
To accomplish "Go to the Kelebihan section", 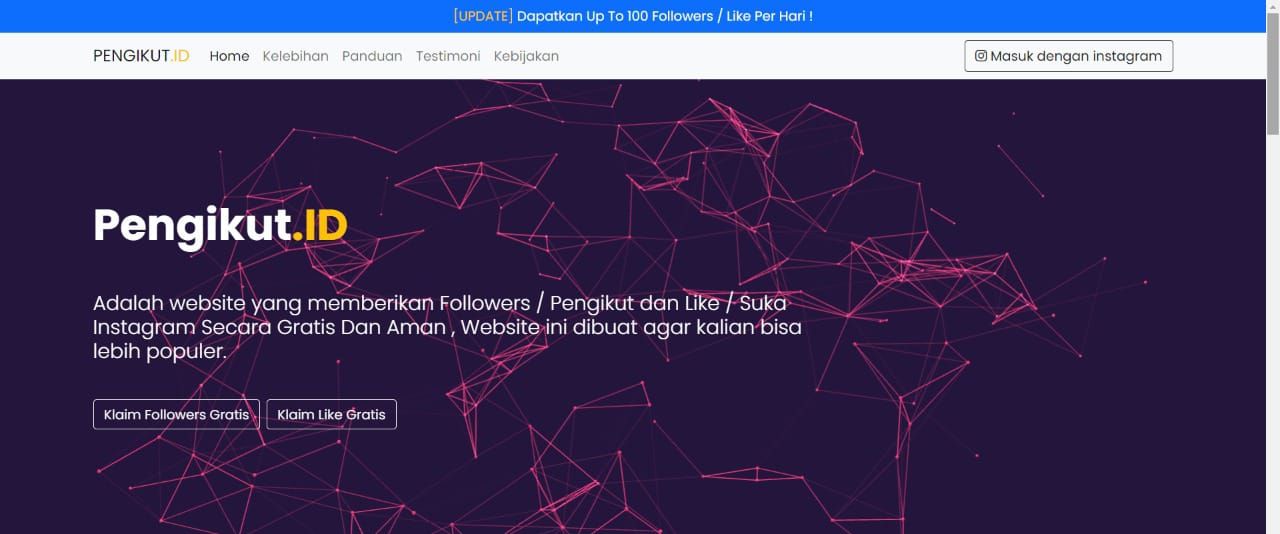I will coord(295,56).
